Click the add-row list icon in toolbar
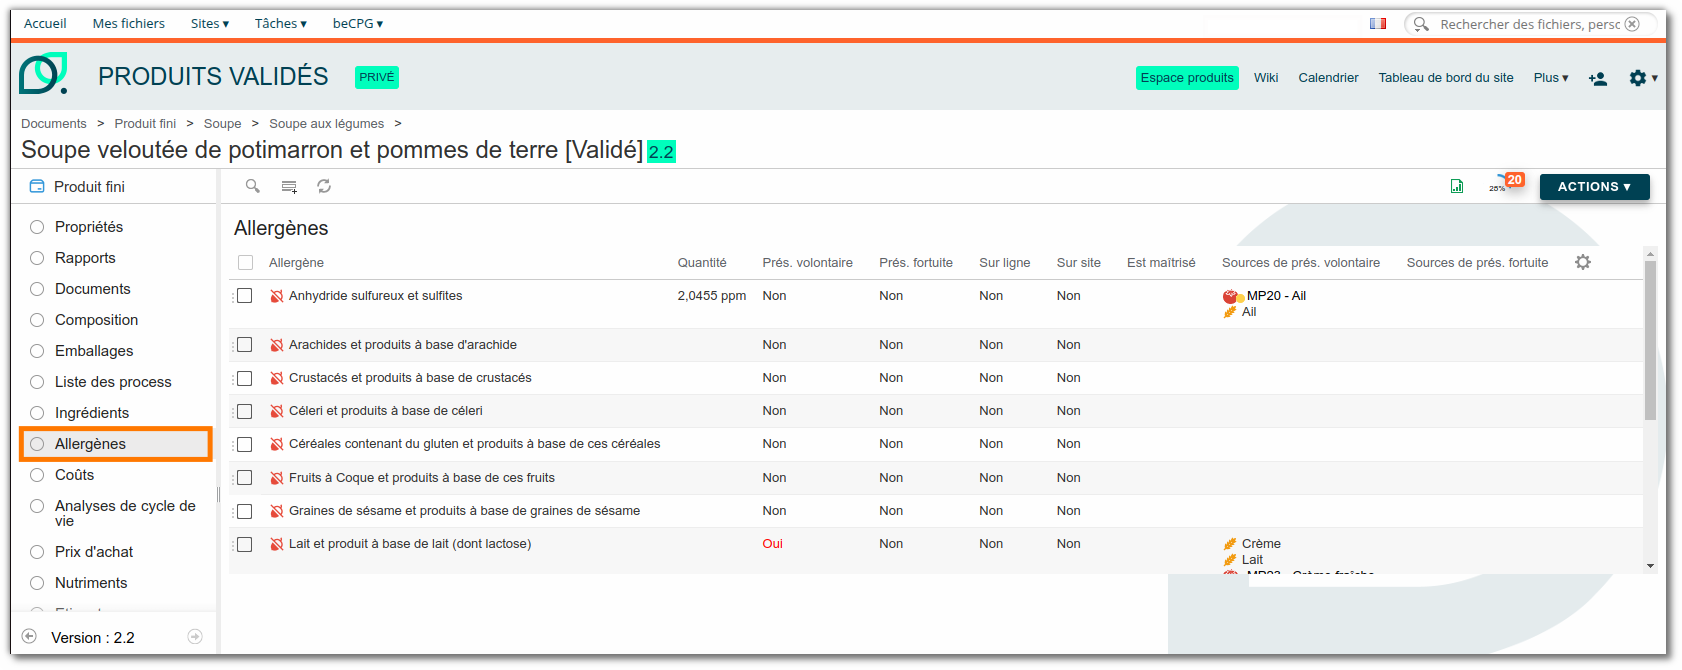This screenshot has width=1682, height=670. [x=289, y=186]
